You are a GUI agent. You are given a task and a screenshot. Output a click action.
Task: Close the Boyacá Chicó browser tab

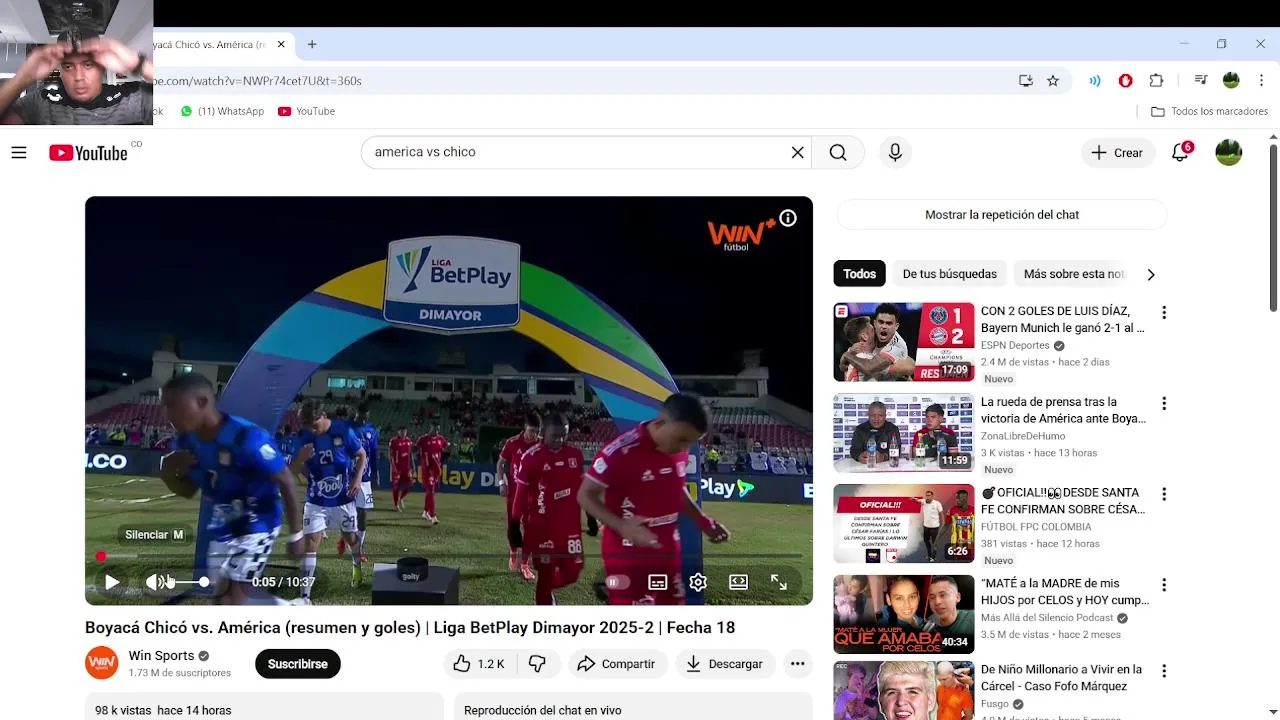pos(281,44)
